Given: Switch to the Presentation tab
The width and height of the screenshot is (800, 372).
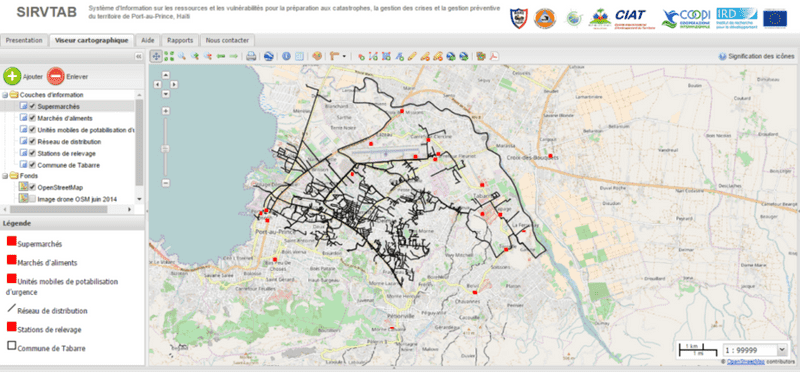Looking at the screenshot, I should point(24,40).
